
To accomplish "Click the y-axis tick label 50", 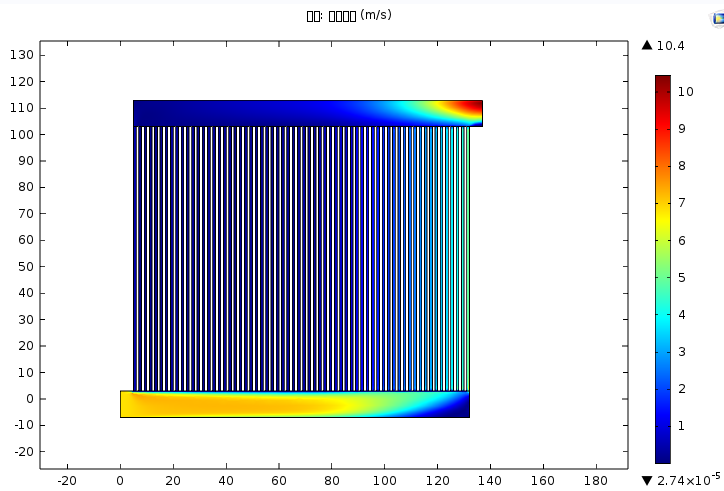I will (26, 267).
